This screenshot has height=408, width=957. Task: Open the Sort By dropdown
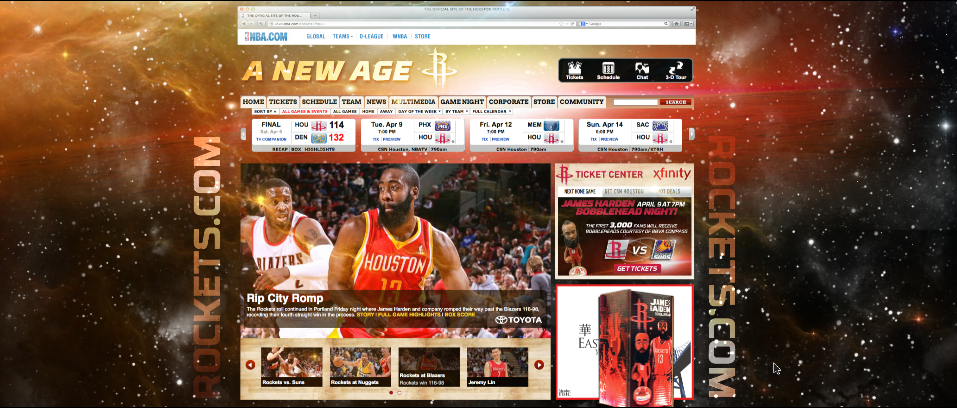click(265, 112)
